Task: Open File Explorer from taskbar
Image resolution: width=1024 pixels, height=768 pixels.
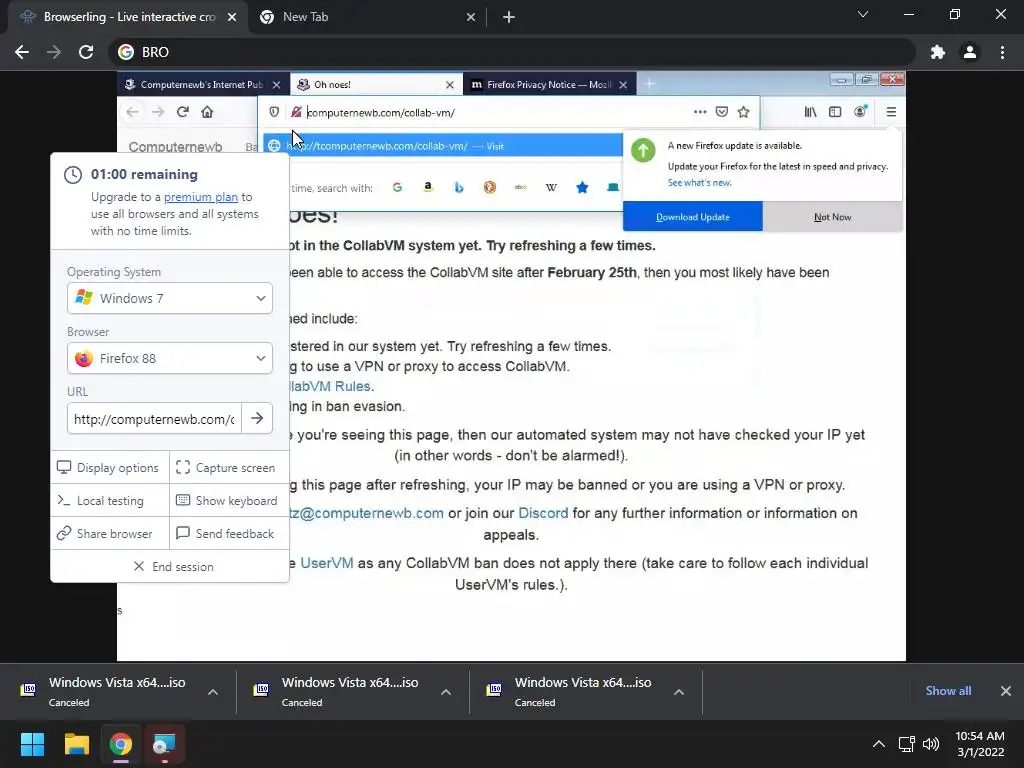Action: click(x=76, y=744)
